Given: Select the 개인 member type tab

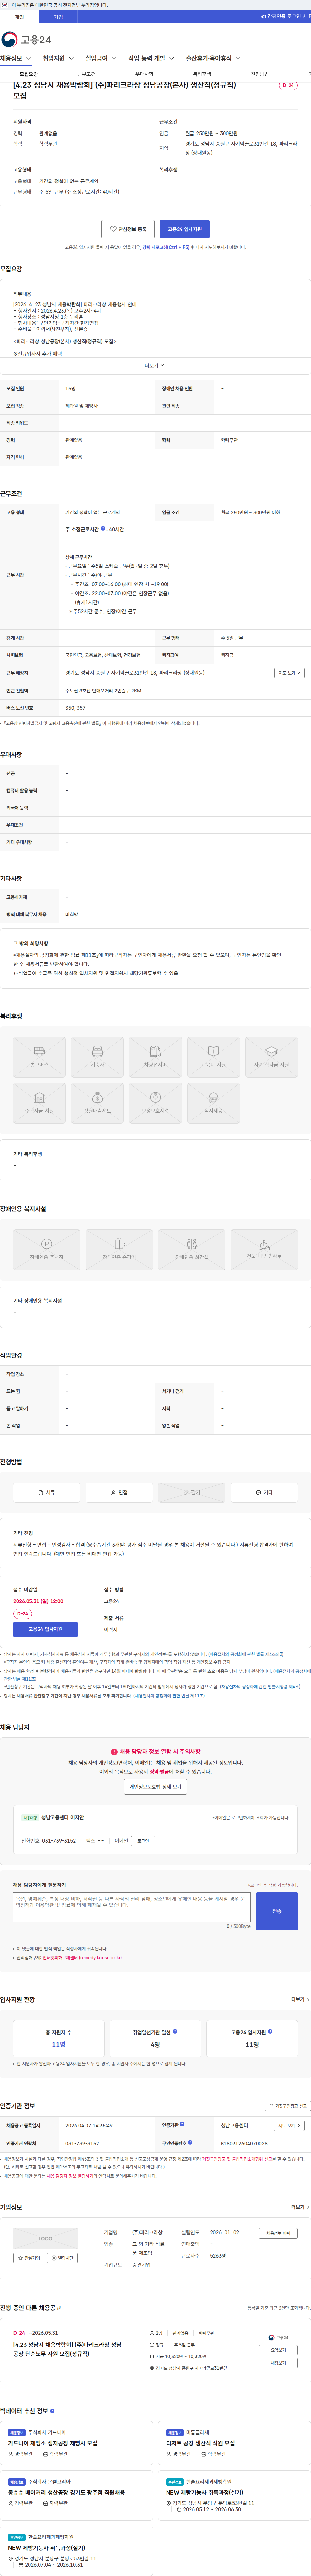Looking at the screenshot, I should pos(19,17).
